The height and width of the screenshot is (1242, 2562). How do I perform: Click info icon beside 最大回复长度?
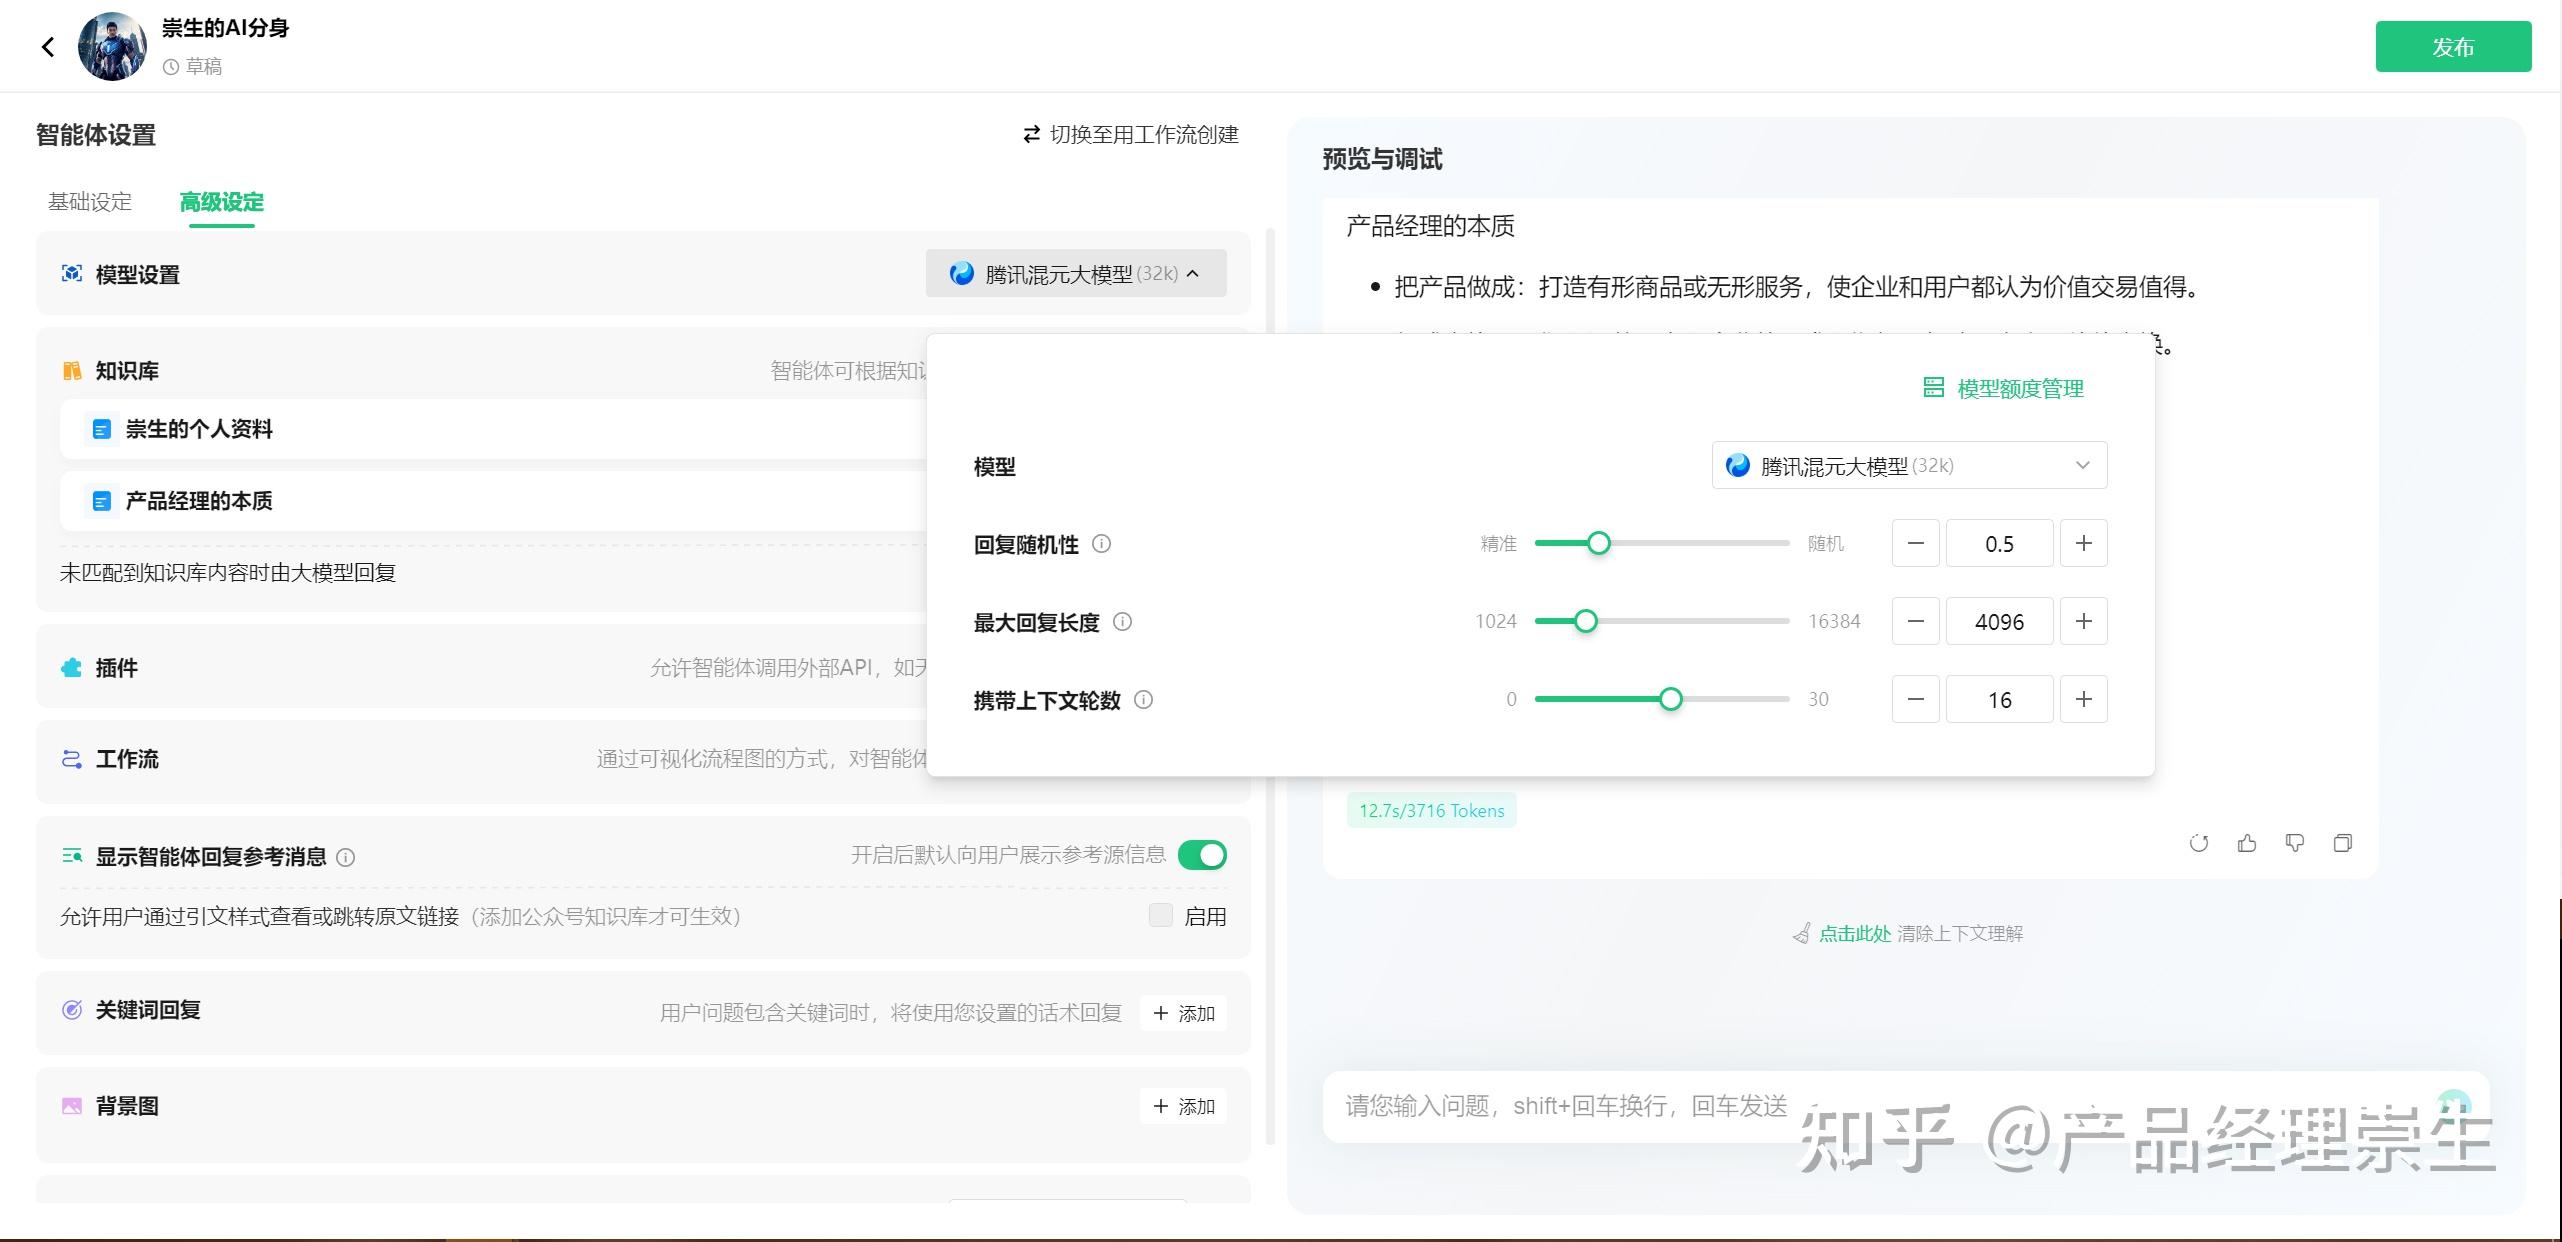1122,622
